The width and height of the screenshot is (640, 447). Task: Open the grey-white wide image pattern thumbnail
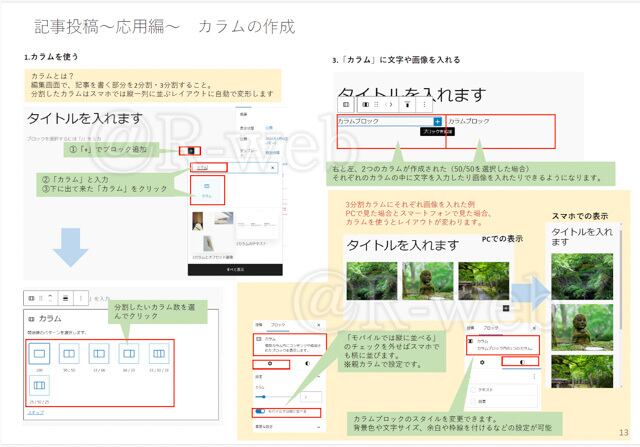tap(224, 218)
